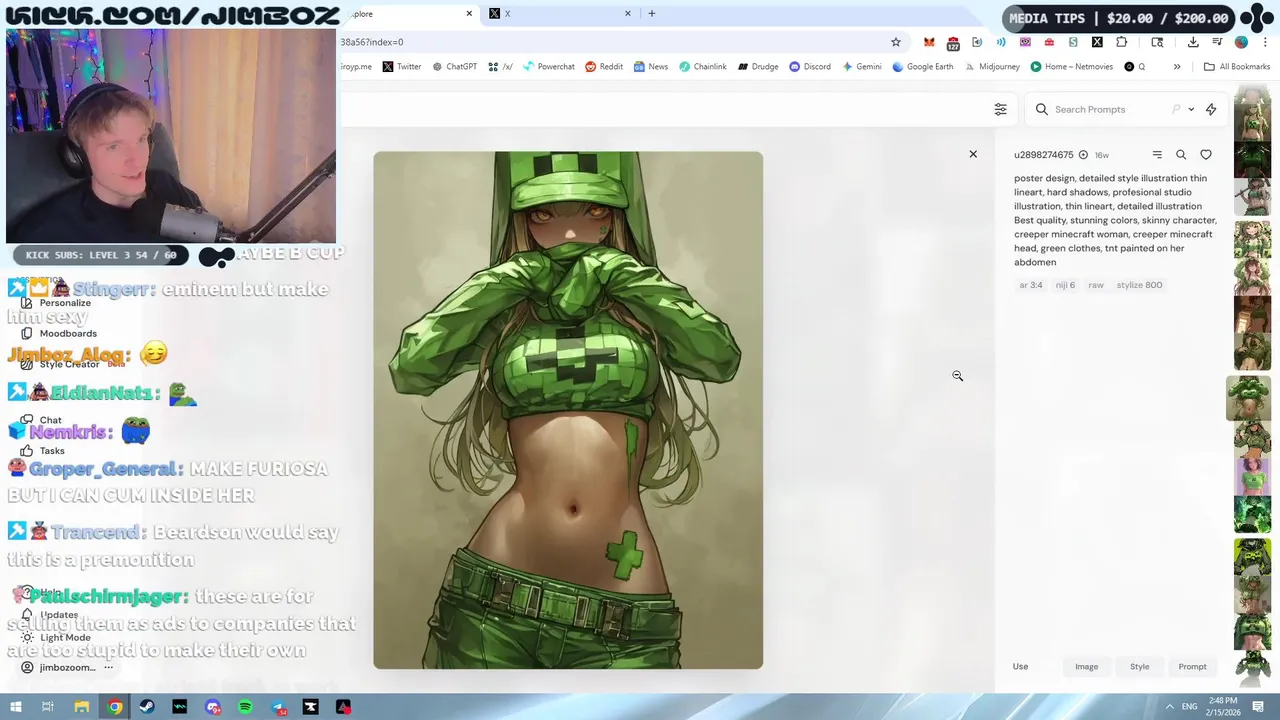This screenshot has height=720, width=1280.
Task: Bookmark this page with the star icon
Action: tap(896, 42)
